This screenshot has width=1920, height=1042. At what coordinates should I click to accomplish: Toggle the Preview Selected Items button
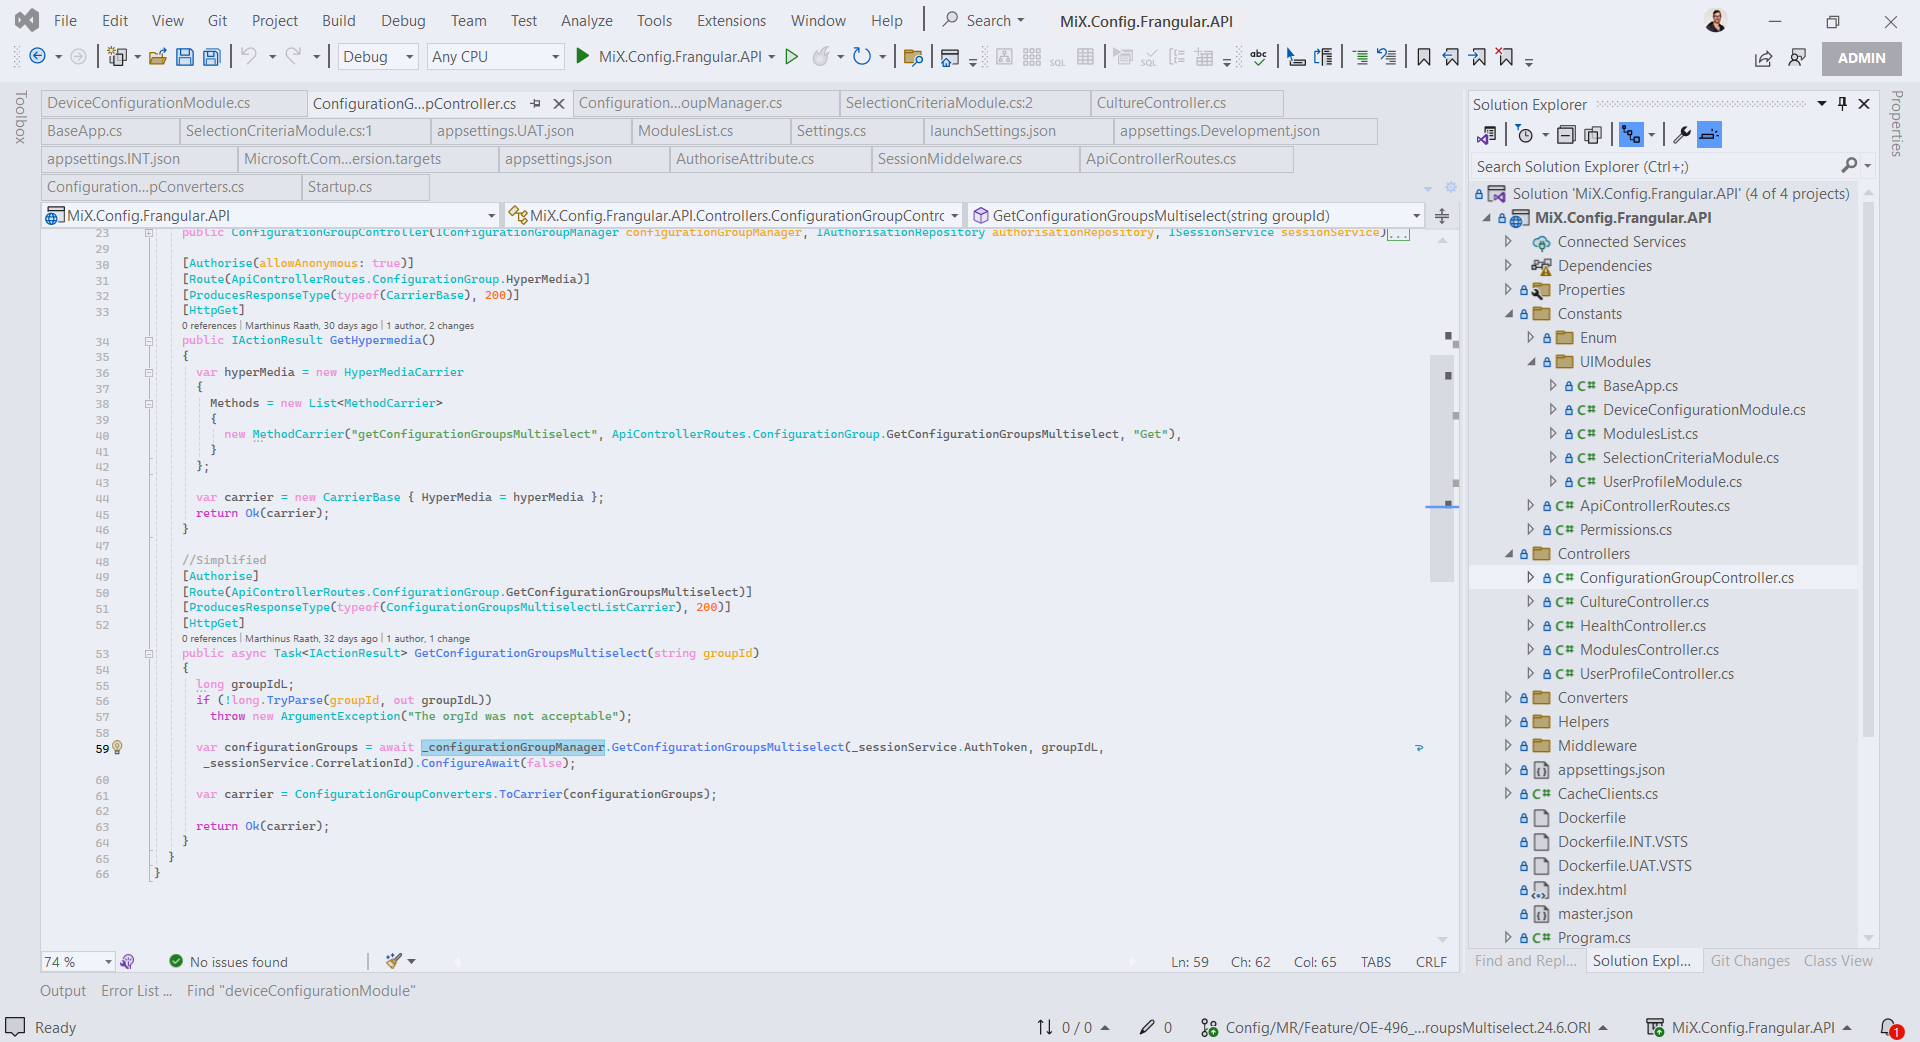coord(1710,135)
